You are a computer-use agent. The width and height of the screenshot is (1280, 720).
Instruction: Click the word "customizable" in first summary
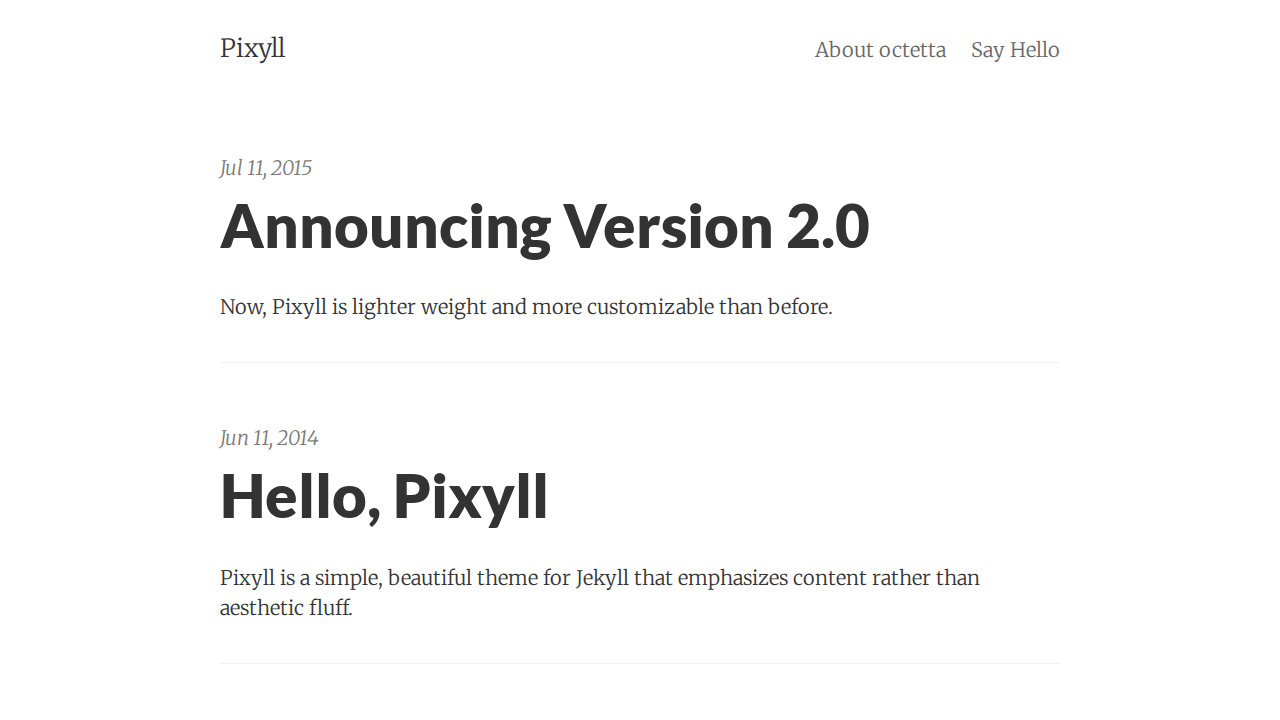click(x=650, y=307)
